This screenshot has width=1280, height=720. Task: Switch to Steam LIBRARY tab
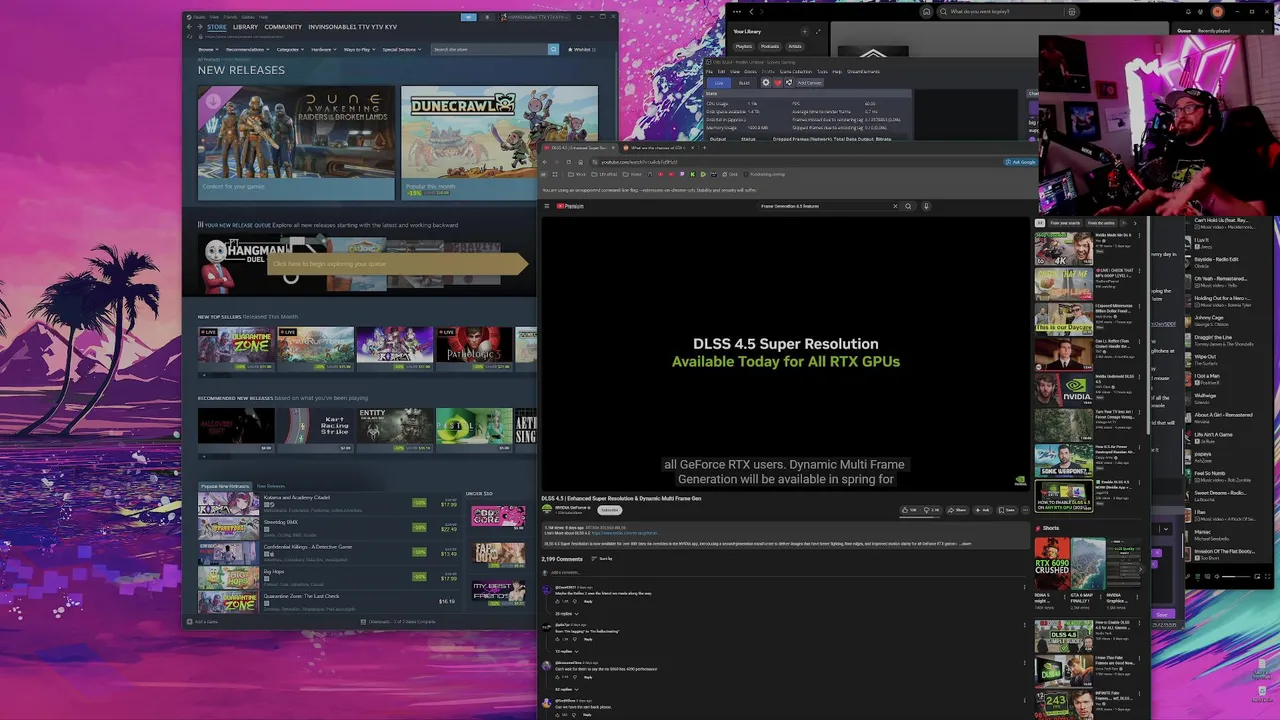(x=245, y=27)
